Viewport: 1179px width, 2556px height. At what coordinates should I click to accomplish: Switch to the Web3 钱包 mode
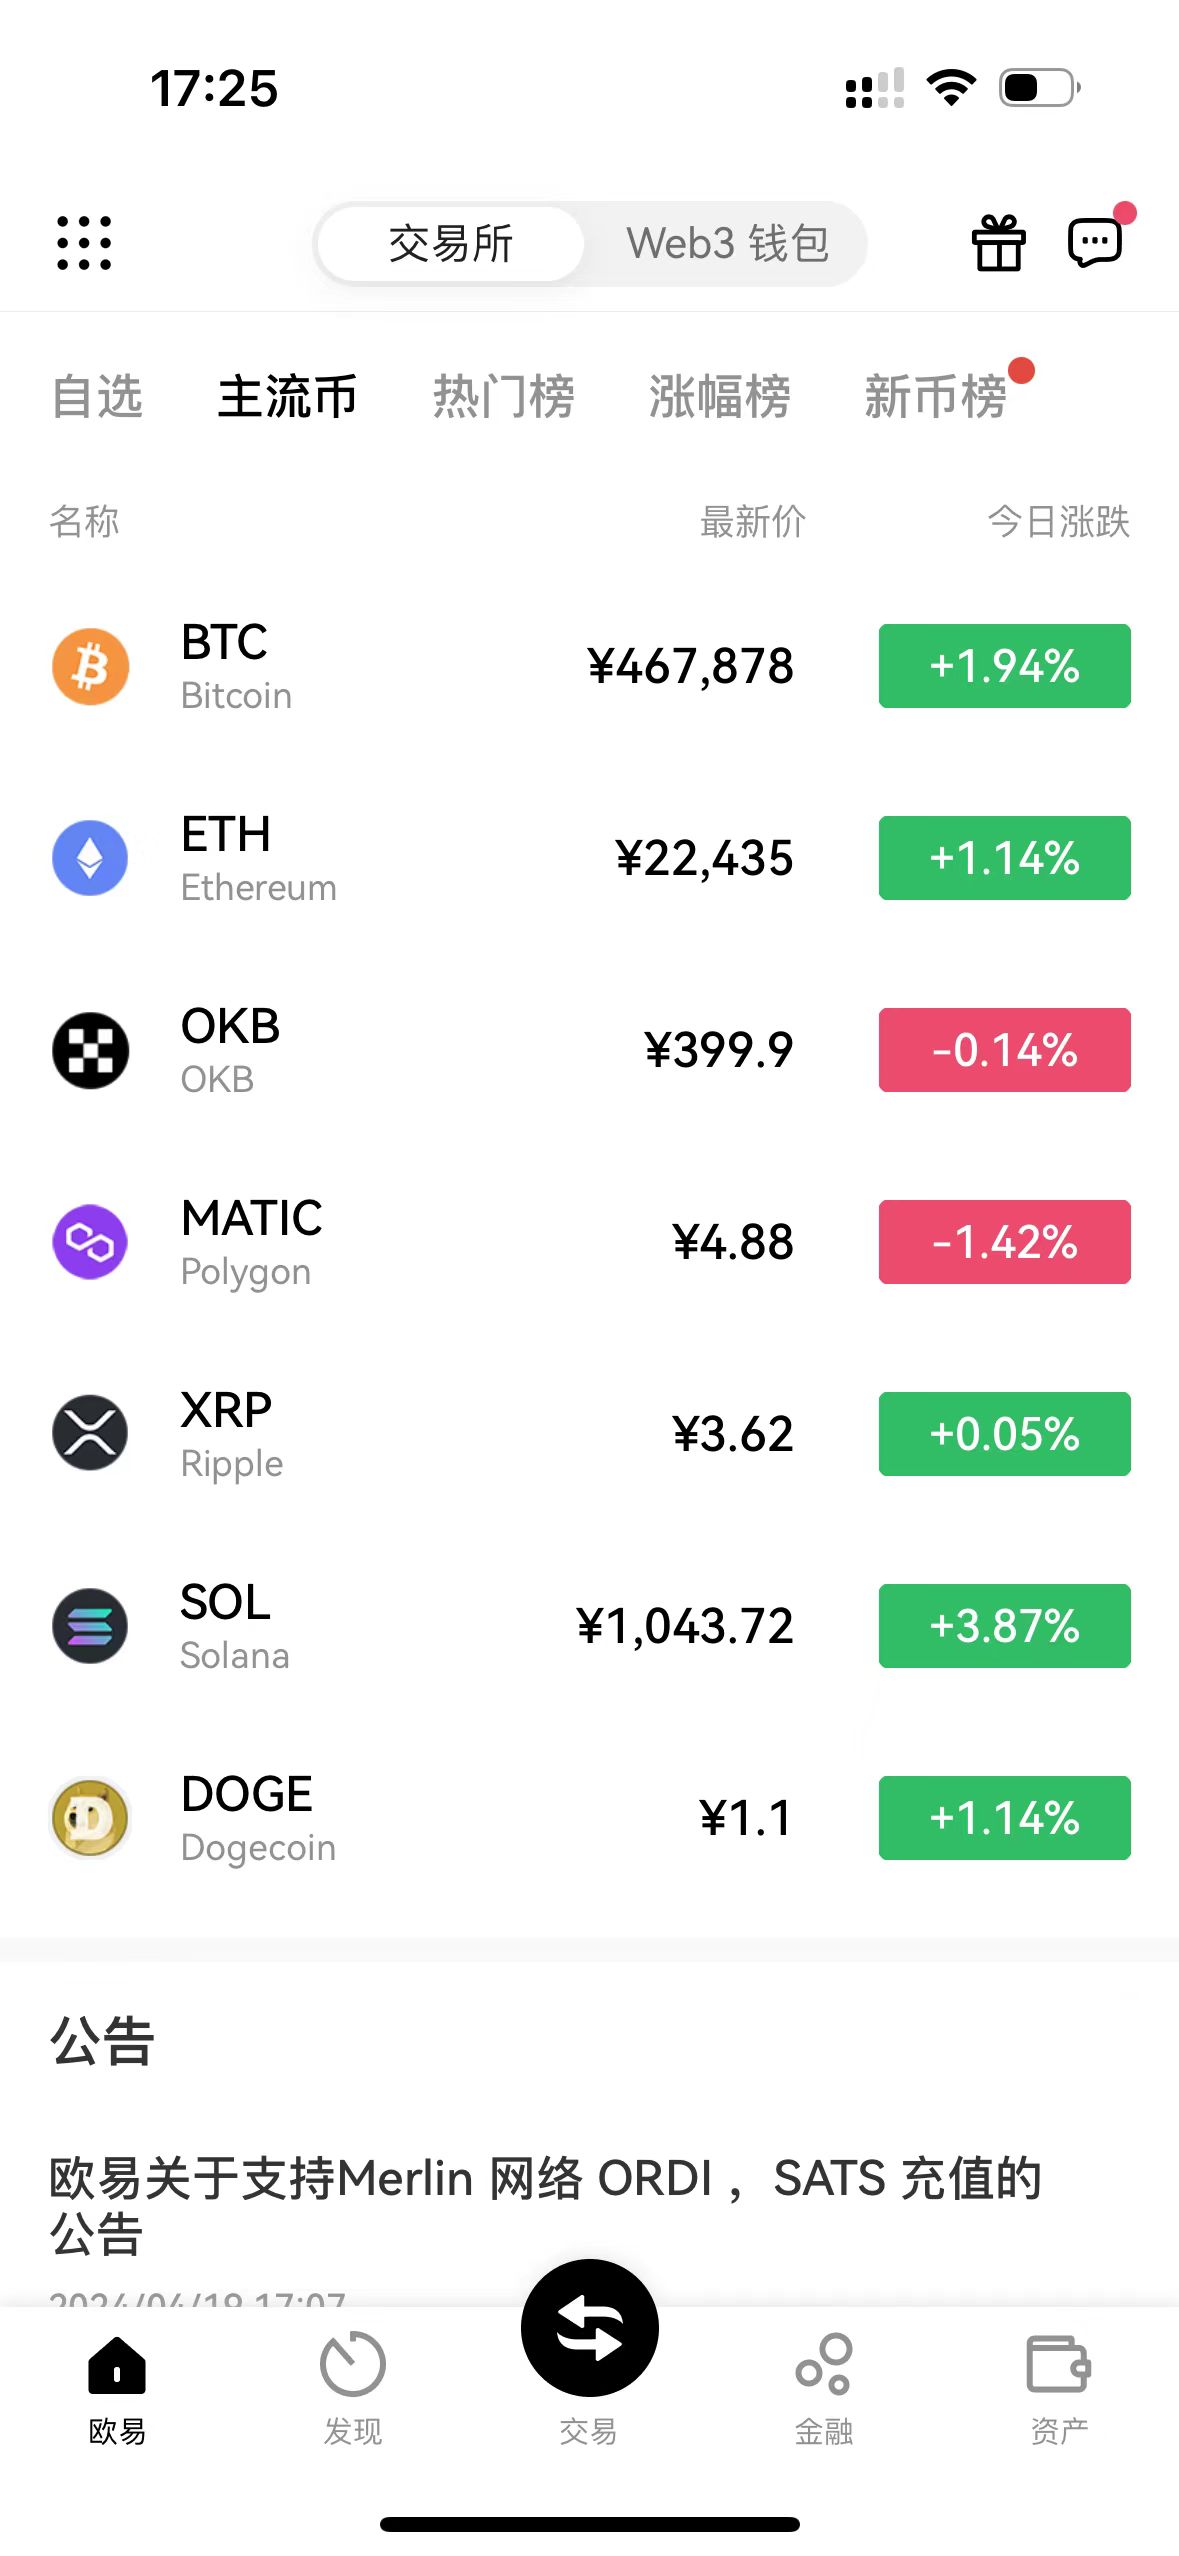point(727,243)
